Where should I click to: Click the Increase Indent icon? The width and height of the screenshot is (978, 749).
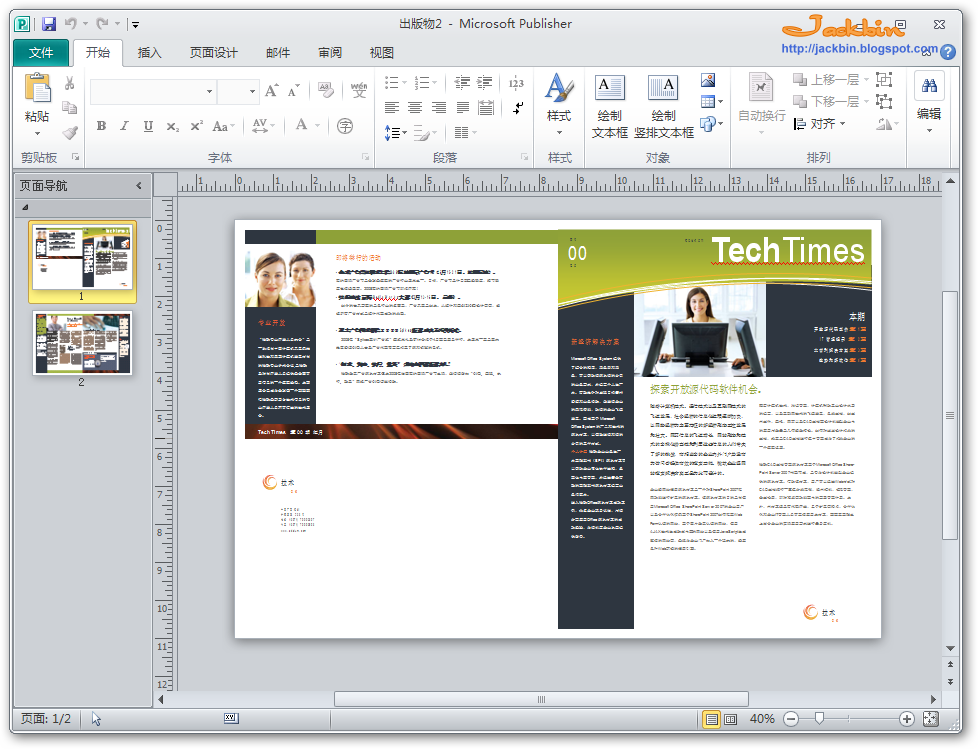[x=485, y=82]
